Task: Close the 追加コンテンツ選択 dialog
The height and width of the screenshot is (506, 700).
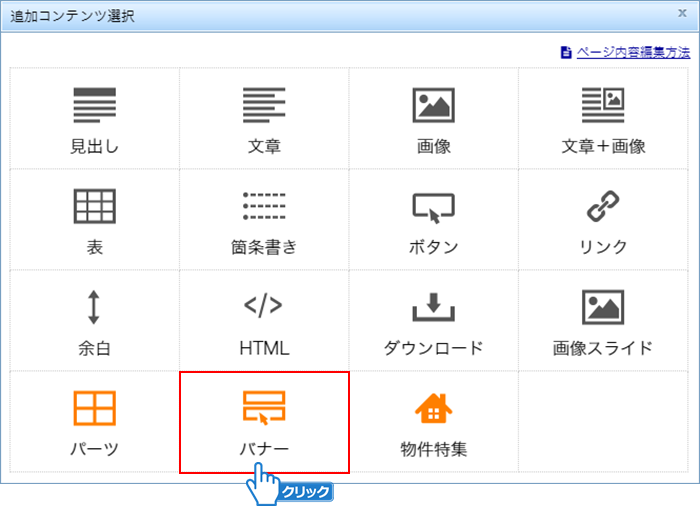Action: [x=682, y=13]
